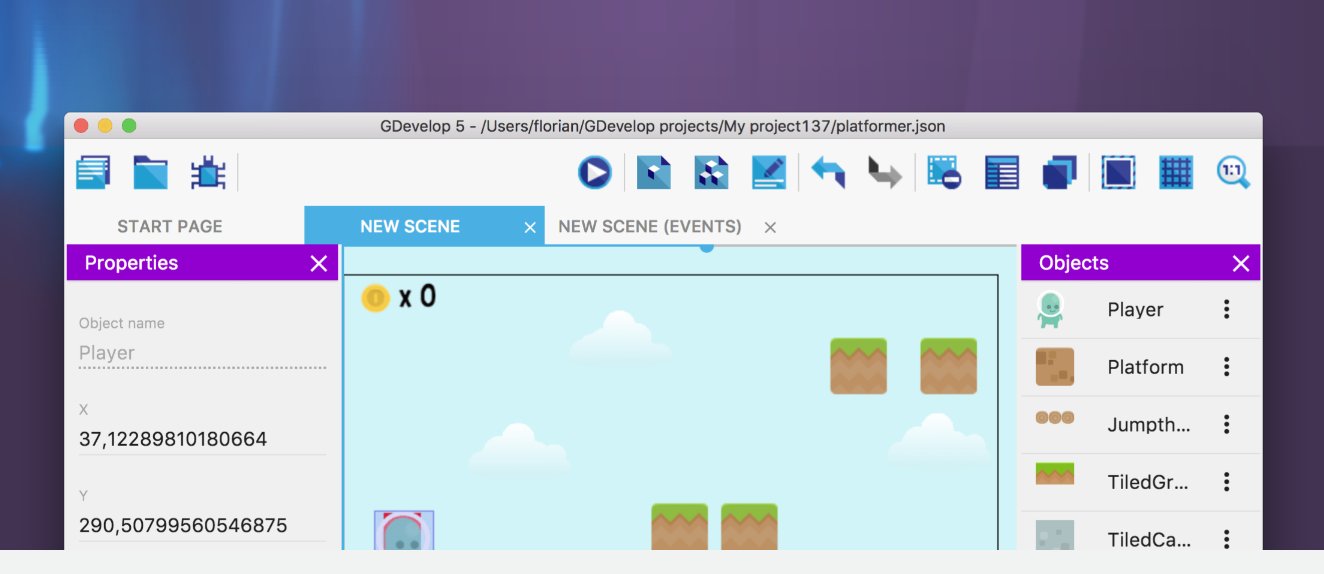Click the X position input field

click(x=202, y=439)
